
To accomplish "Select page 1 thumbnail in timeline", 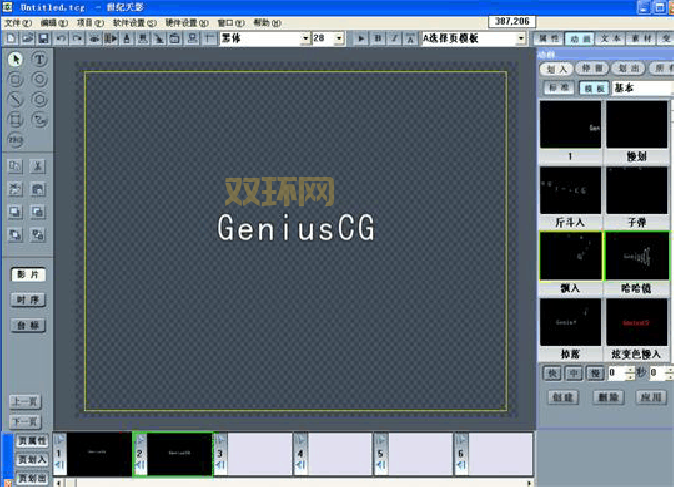I will pyautogui.click(x=99, y=453).
